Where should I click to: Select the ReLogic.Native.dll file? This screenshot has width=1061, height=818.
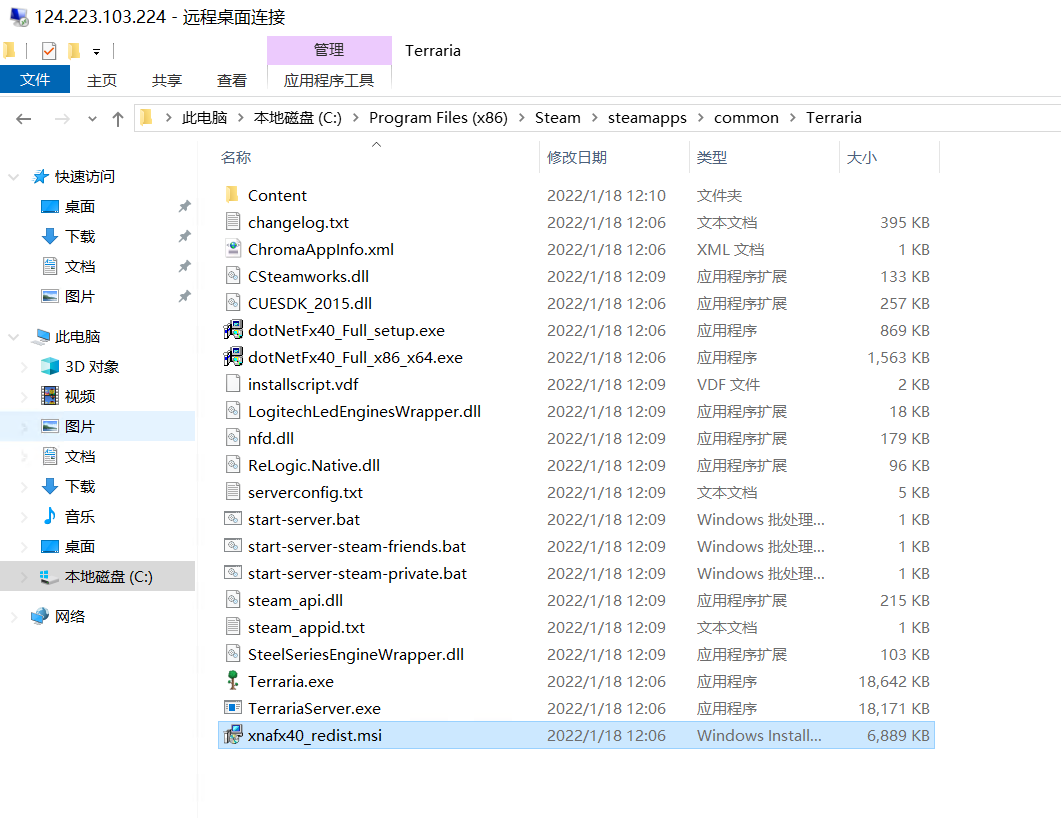click(576, 465)
